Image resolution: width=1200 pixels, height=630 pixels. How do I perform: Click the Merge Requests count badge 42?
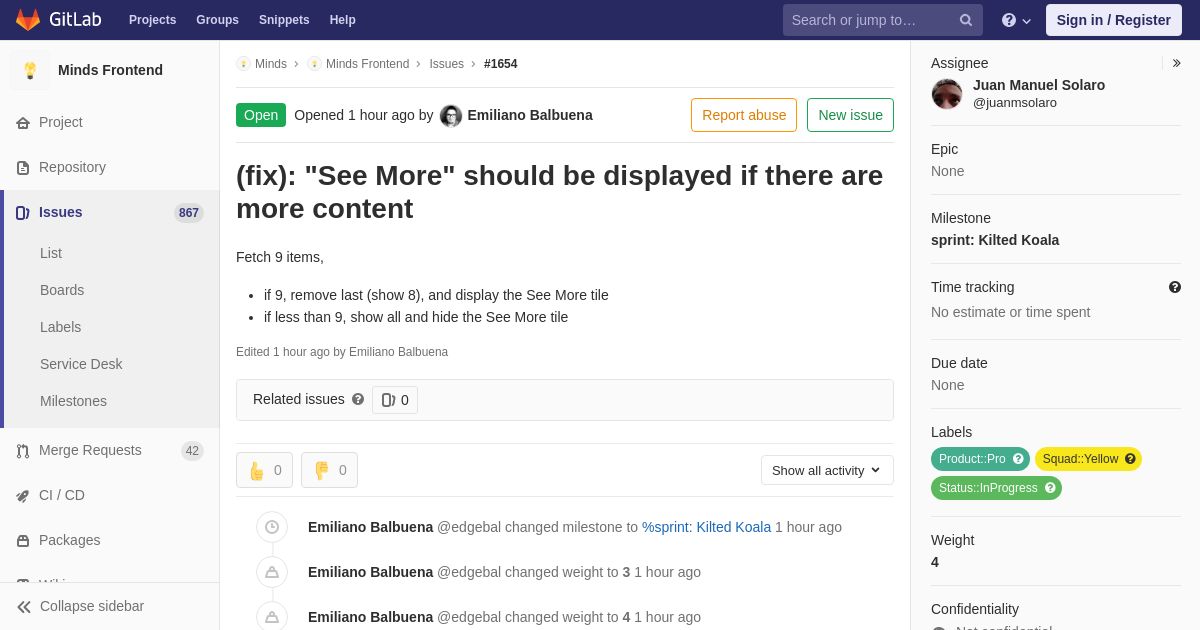pyautogui.click(x=192, y=451)
